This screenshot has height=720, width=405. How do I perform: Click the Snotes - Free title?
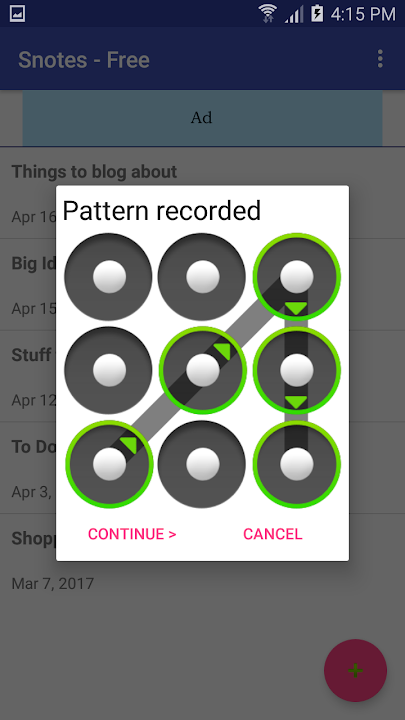coord(84,60)
